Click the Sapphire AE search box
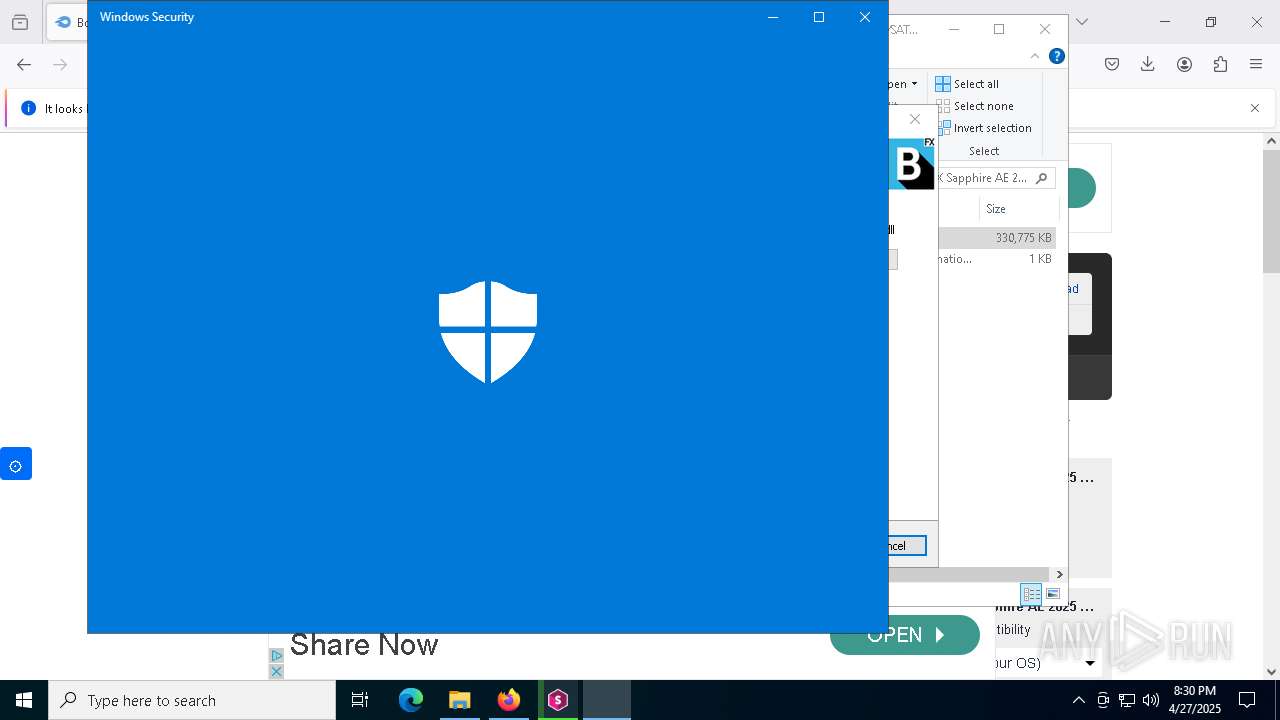 point(996,178)
